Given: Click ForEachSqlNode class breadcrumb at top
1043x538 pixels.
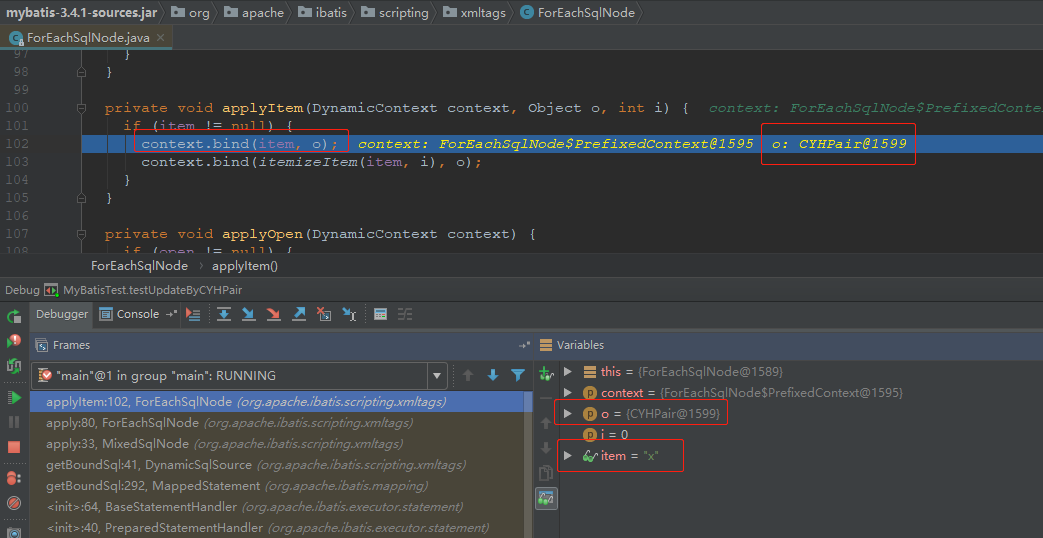Looking at the screenshot, I should 578,13.
